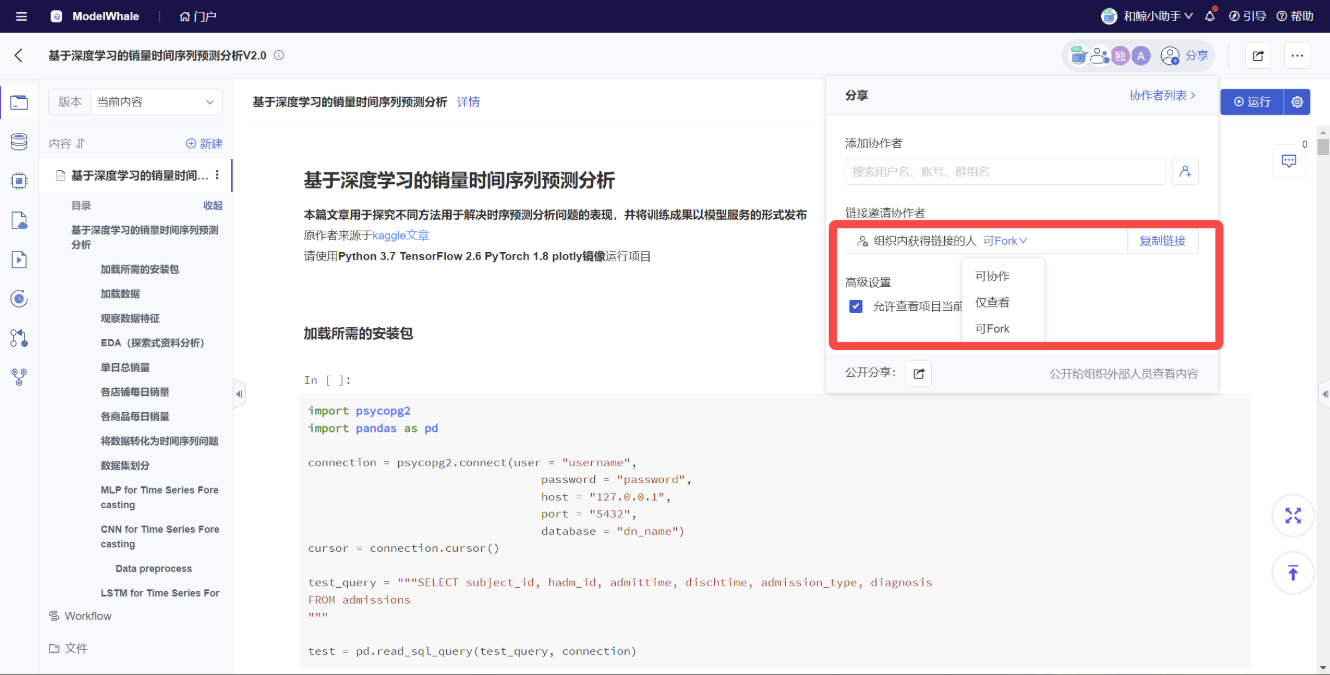
Task: Open run settings gear beside 运行
Action: pos(1297,102)
